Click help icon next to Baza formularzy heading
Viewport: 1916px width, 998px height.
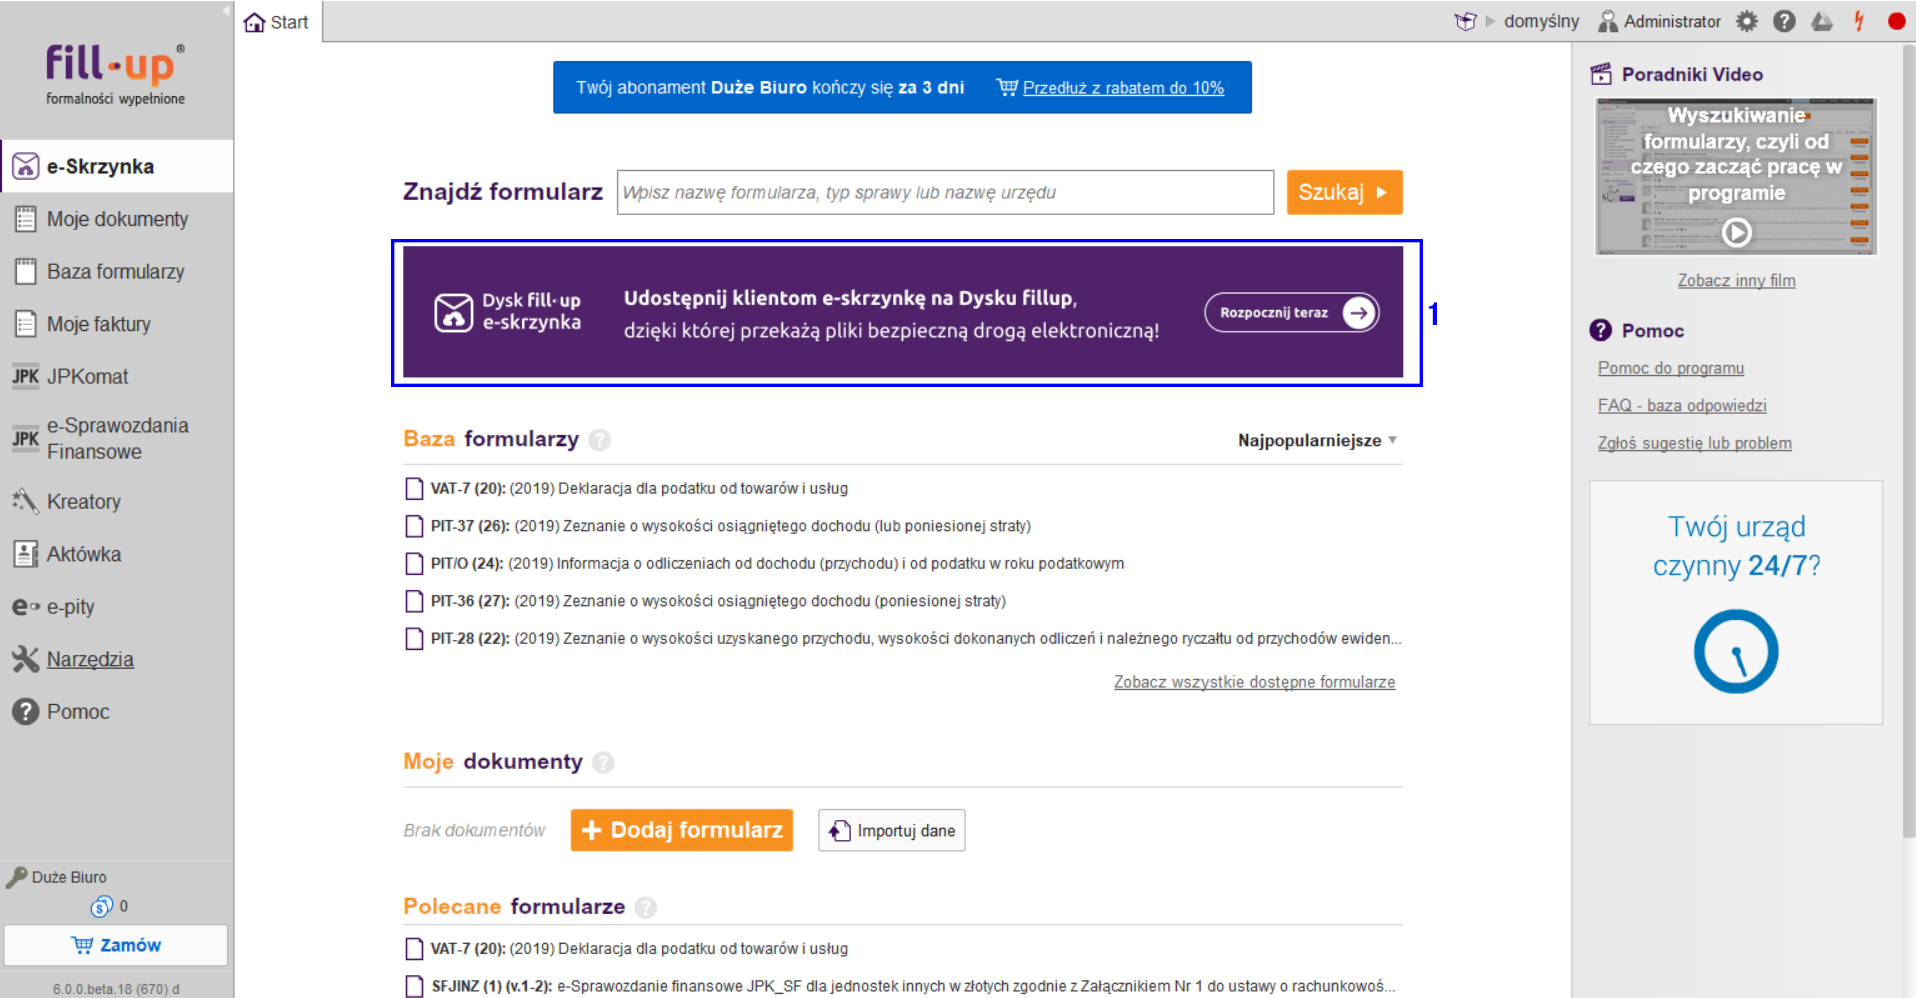[599, 440]
